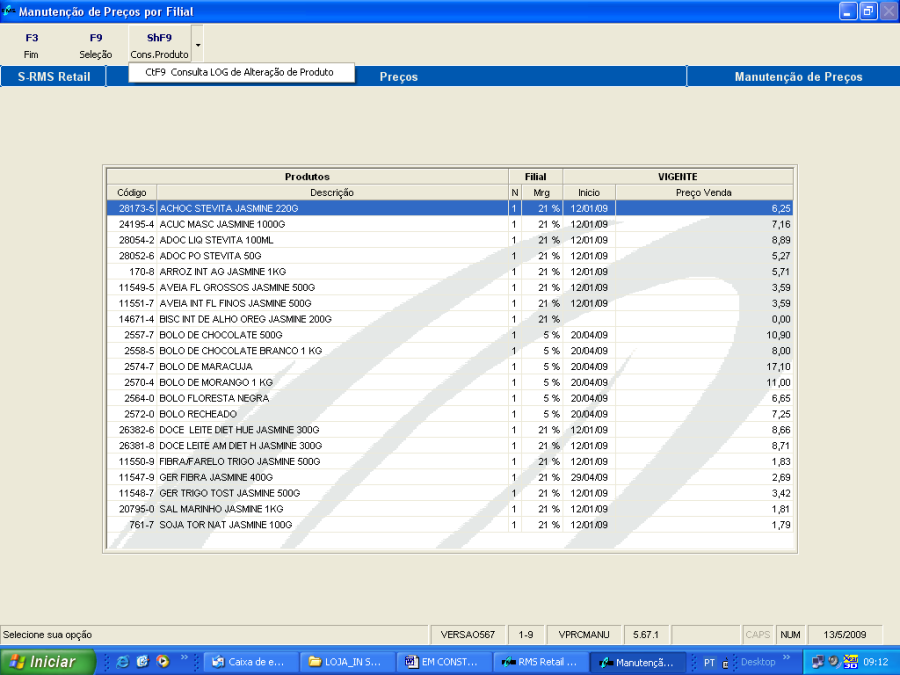Screen dimensions: 900x675
Task: Open the mail icon in quick launch
Action: (x=143, y=662)
